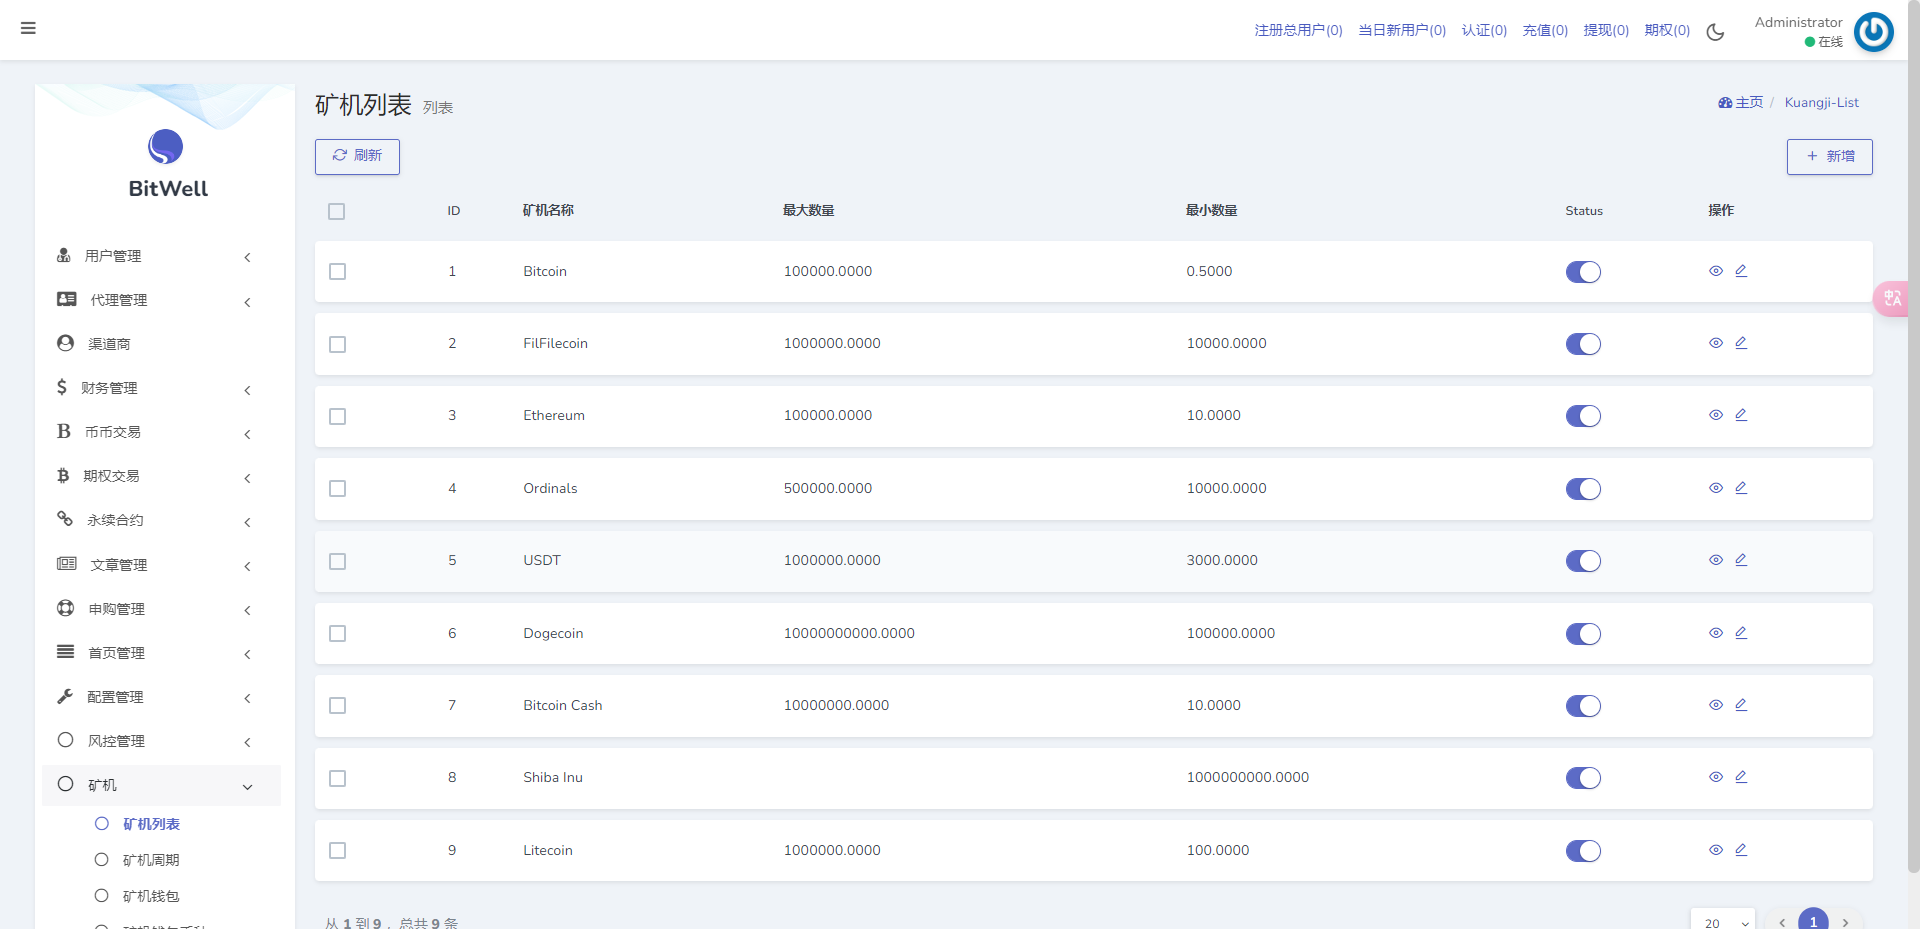View details of Bitcoin row
This screenshot has height=929, width=1920.
click(1716, 271)
